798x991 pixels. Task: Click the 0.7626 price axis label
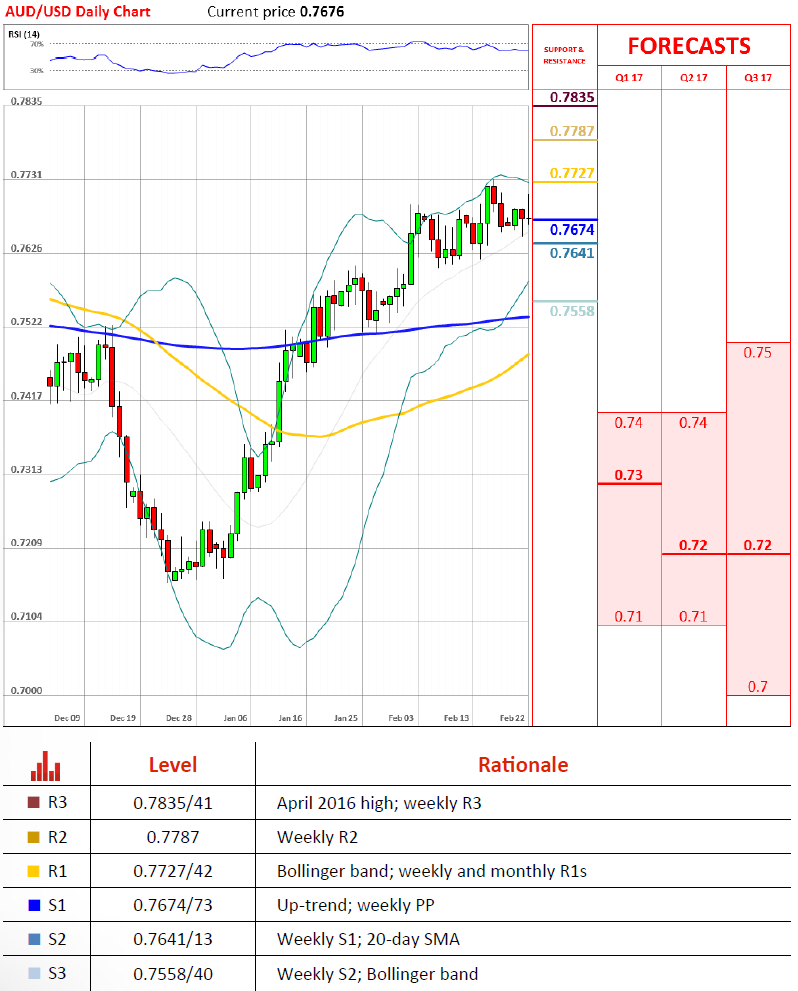[x=27, y=248]
